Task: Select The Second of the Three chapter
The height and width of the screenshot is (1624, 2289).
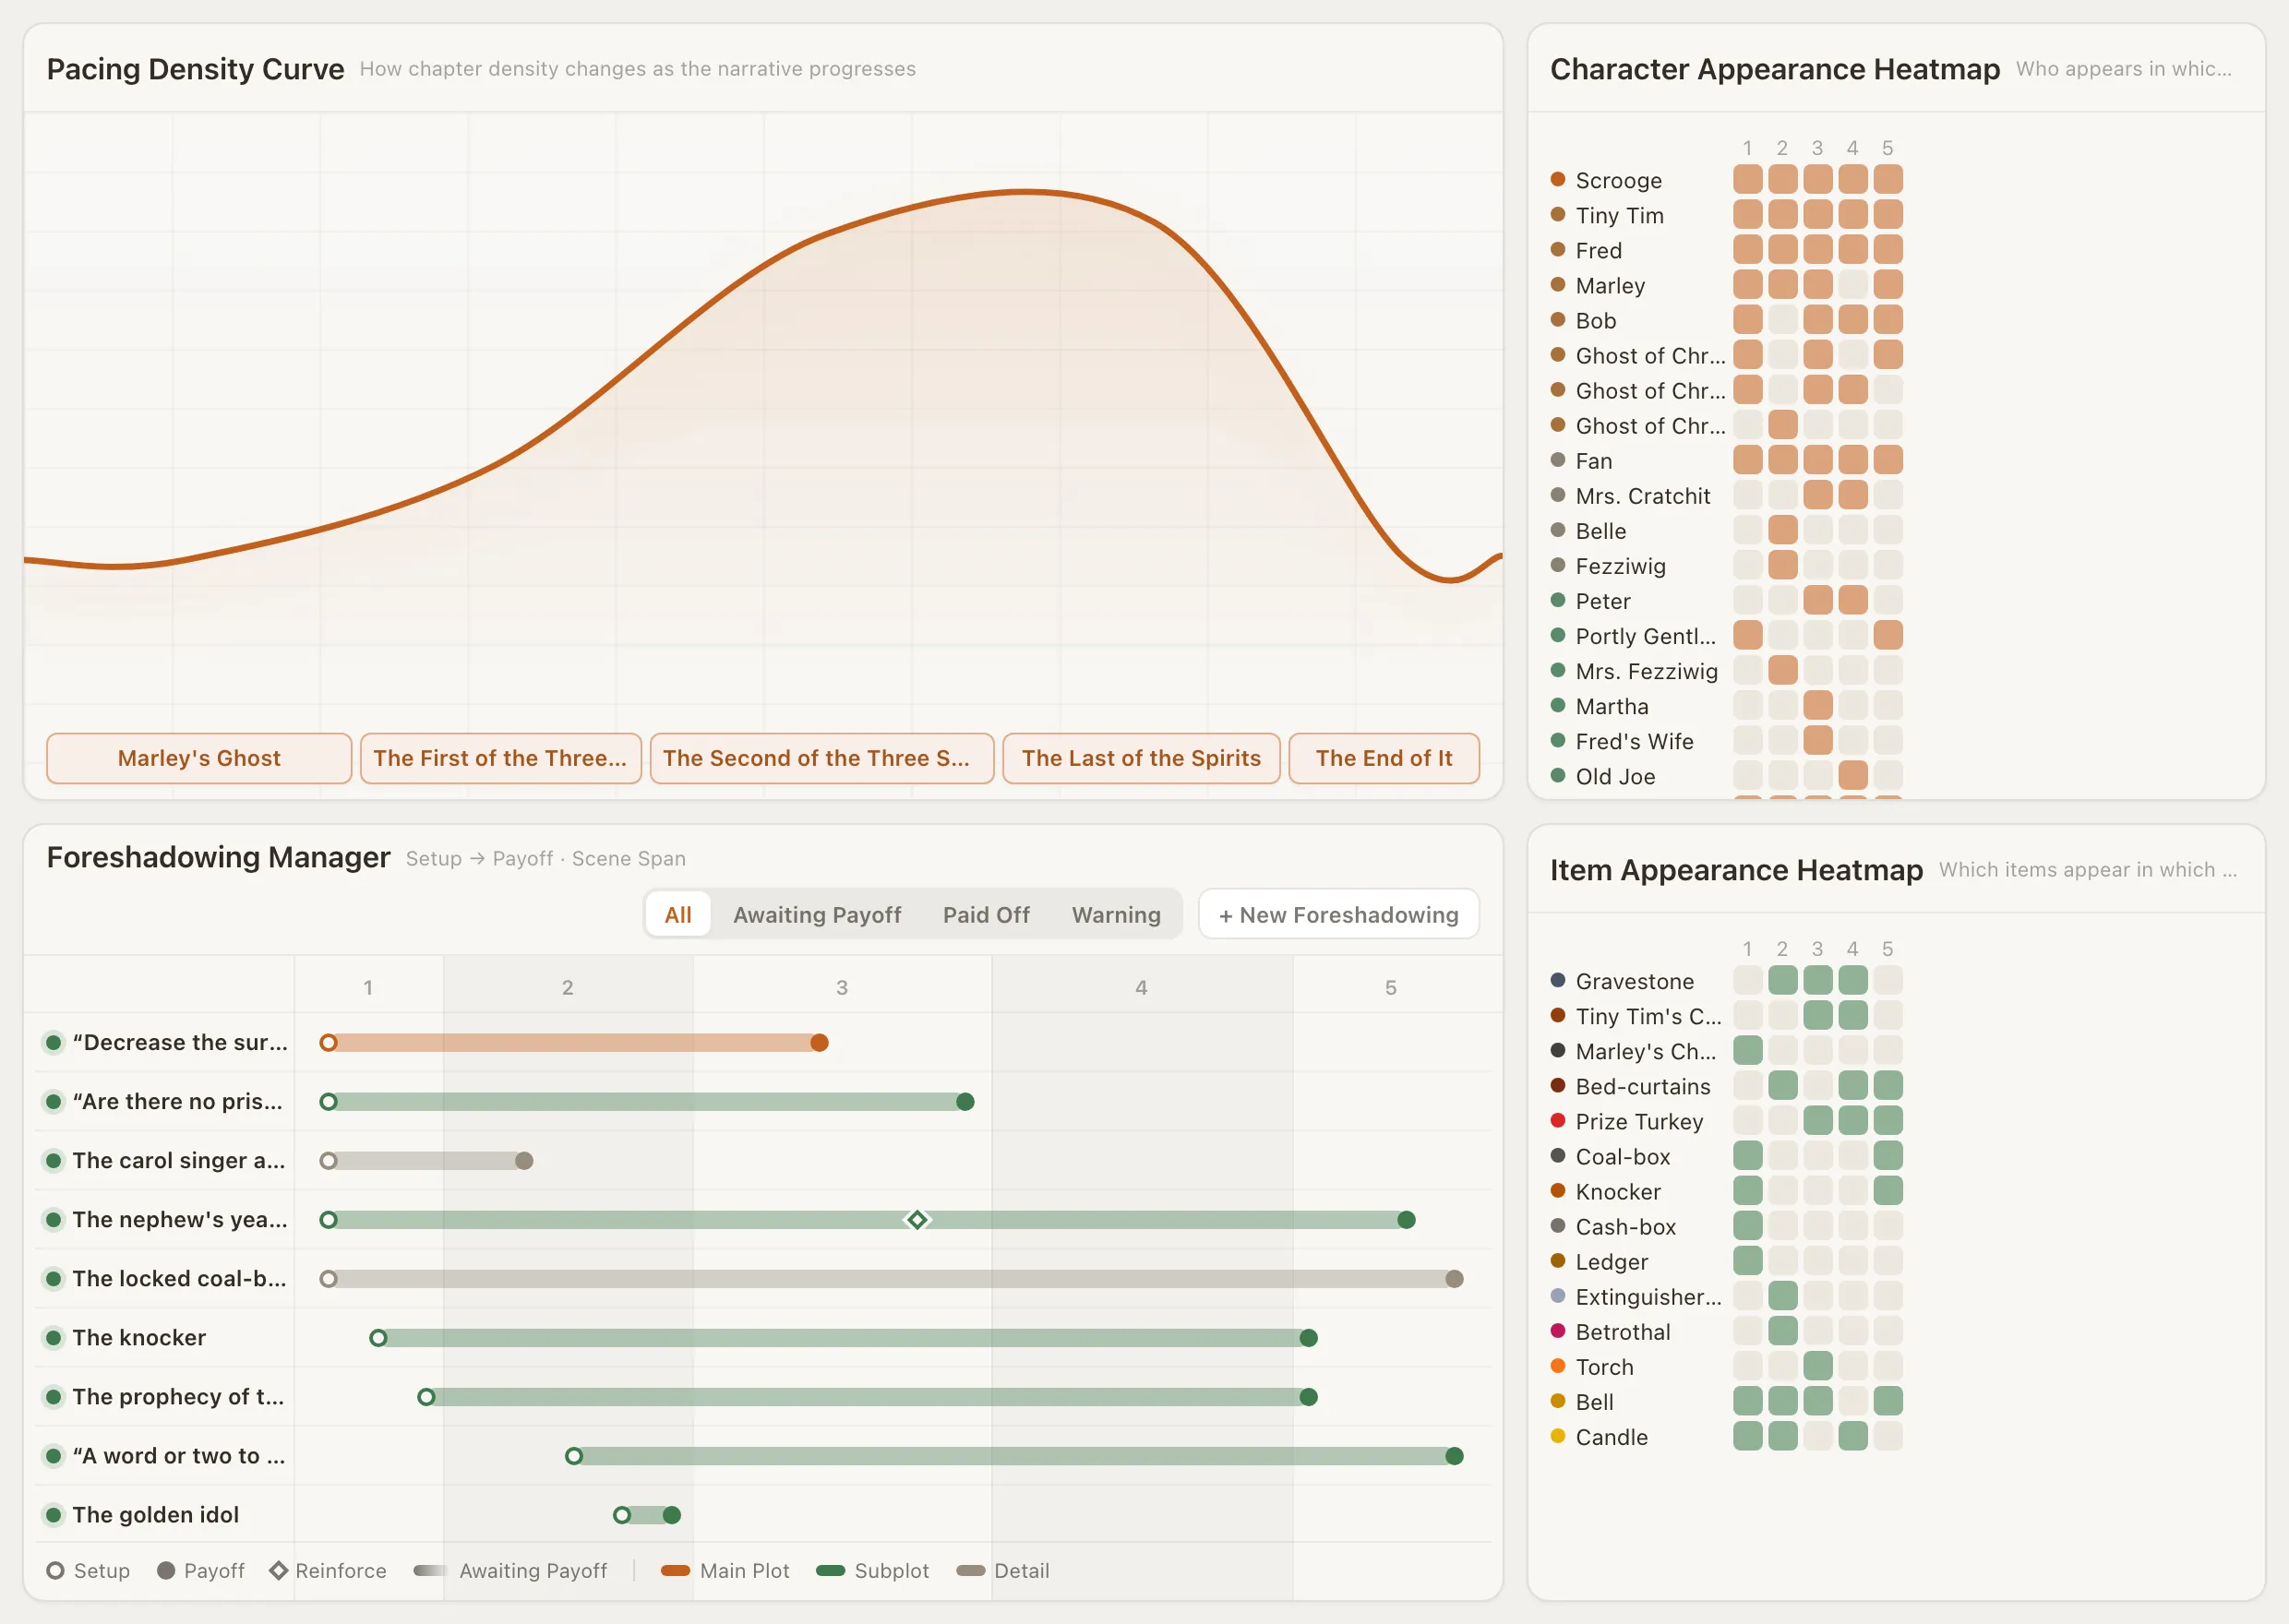Action: tap(821, 758)
